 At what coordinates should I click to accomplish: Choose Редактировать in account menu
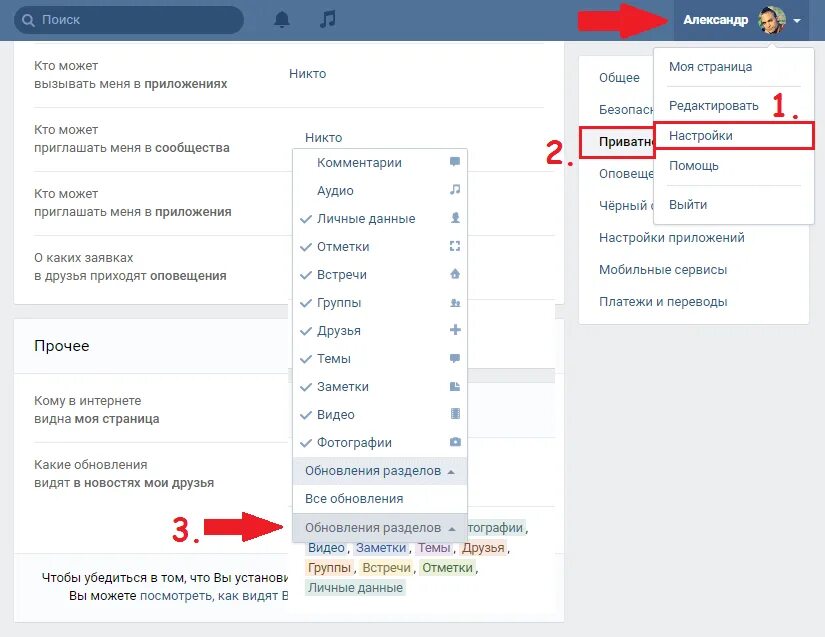[x=713, y=106]
